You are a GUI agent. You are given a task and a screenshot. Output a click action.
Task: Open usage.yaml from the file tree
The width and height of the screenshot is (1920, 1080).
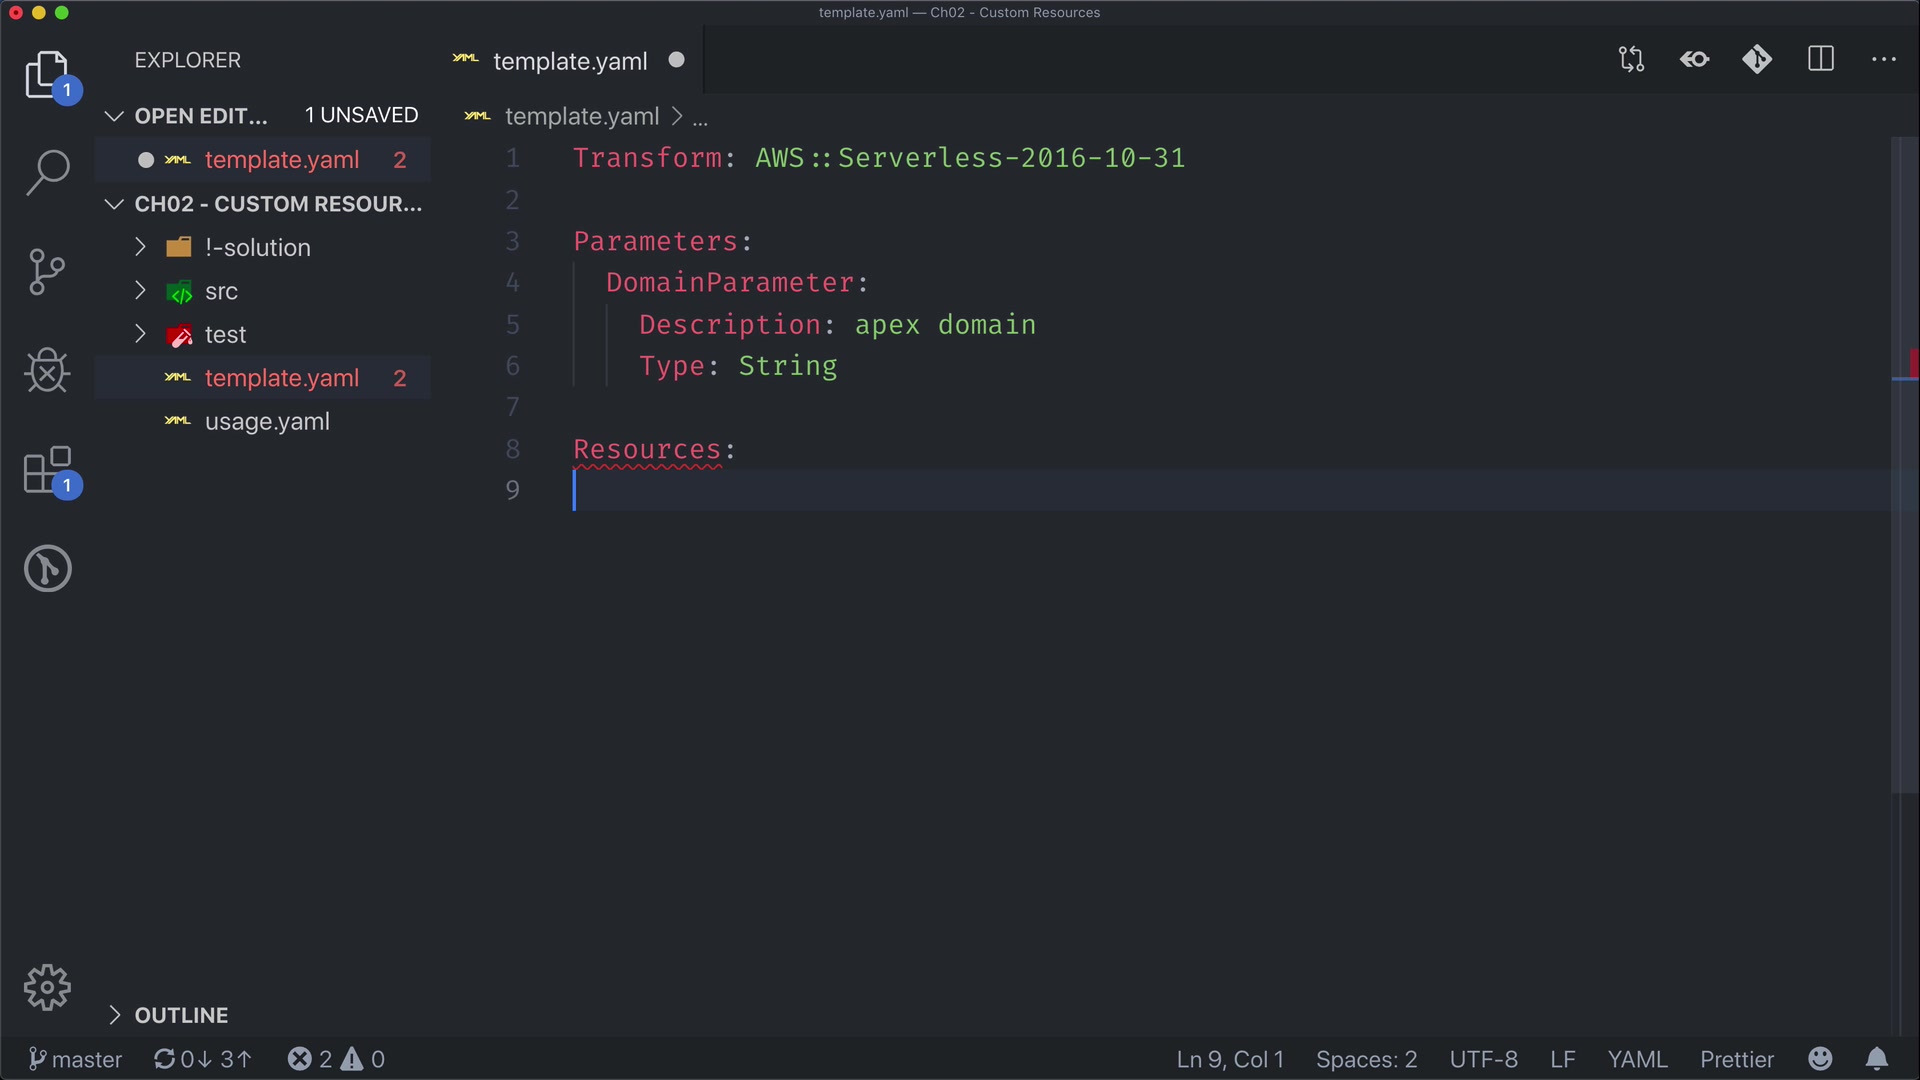point(267,422)
